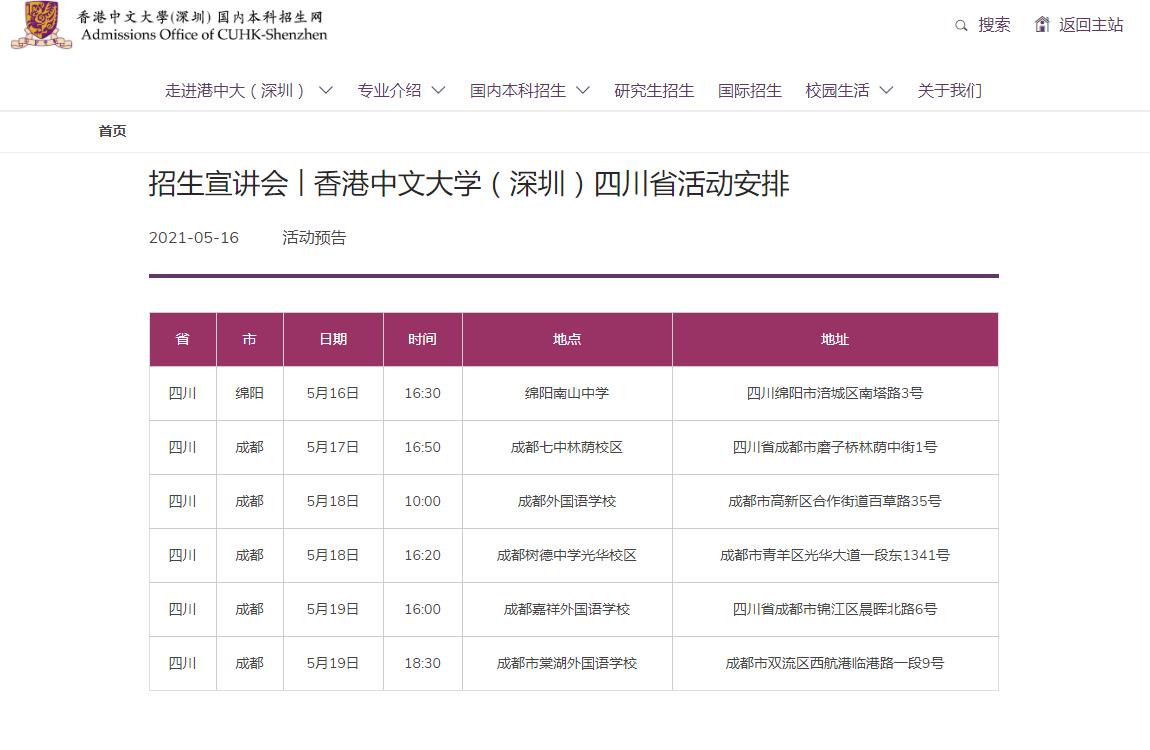This screenshot has height=750, width=1150.
Task: Click the 绵阳 city cell
Action: tap(249, 393)
